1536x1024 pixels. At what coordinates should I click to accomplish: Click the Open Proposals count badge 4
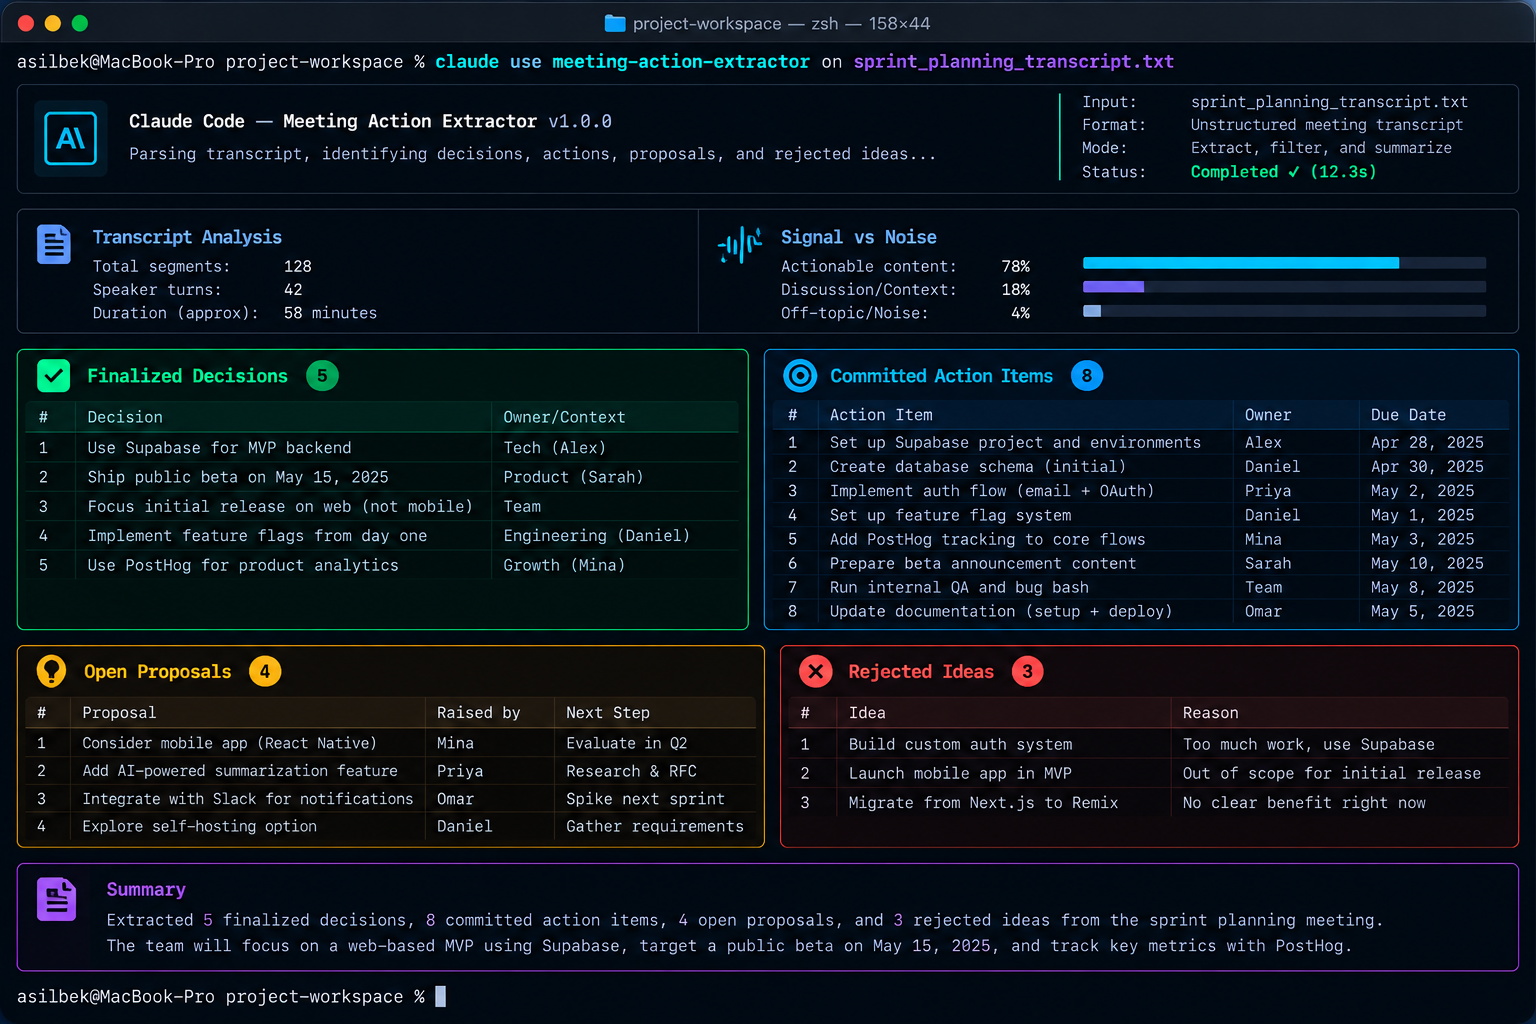(265, 671)
